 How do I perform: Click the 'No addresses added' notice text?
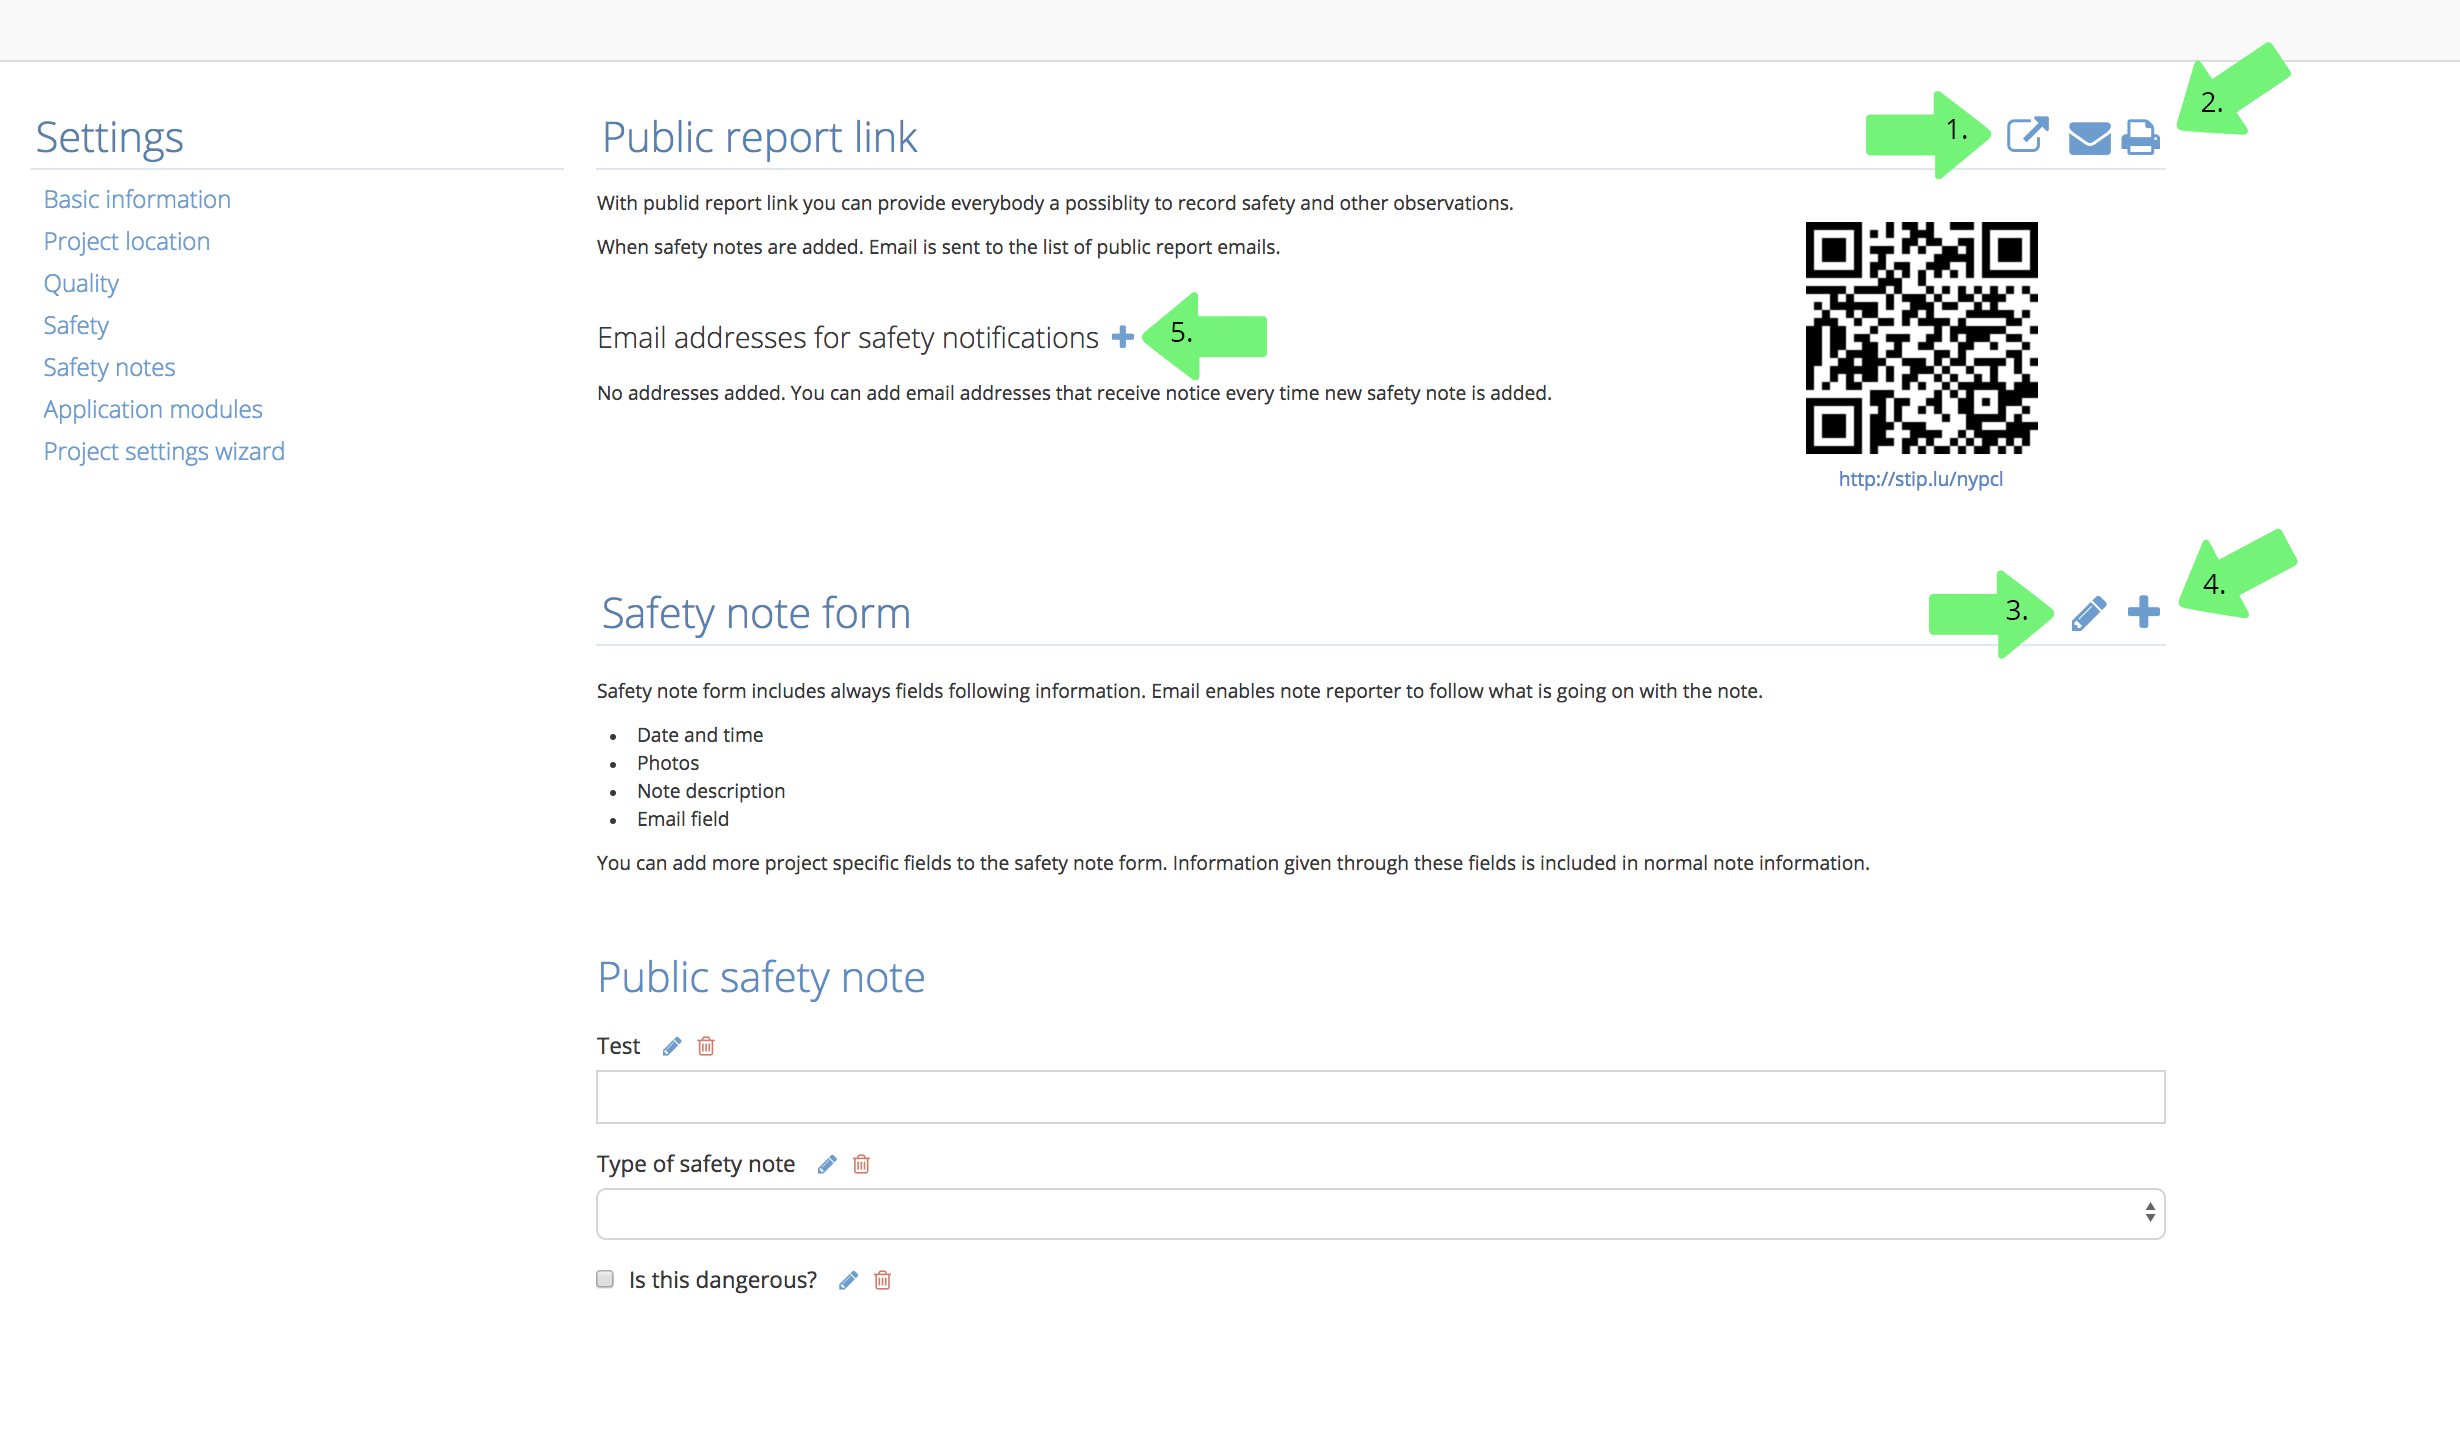(x=1074, y=393)
